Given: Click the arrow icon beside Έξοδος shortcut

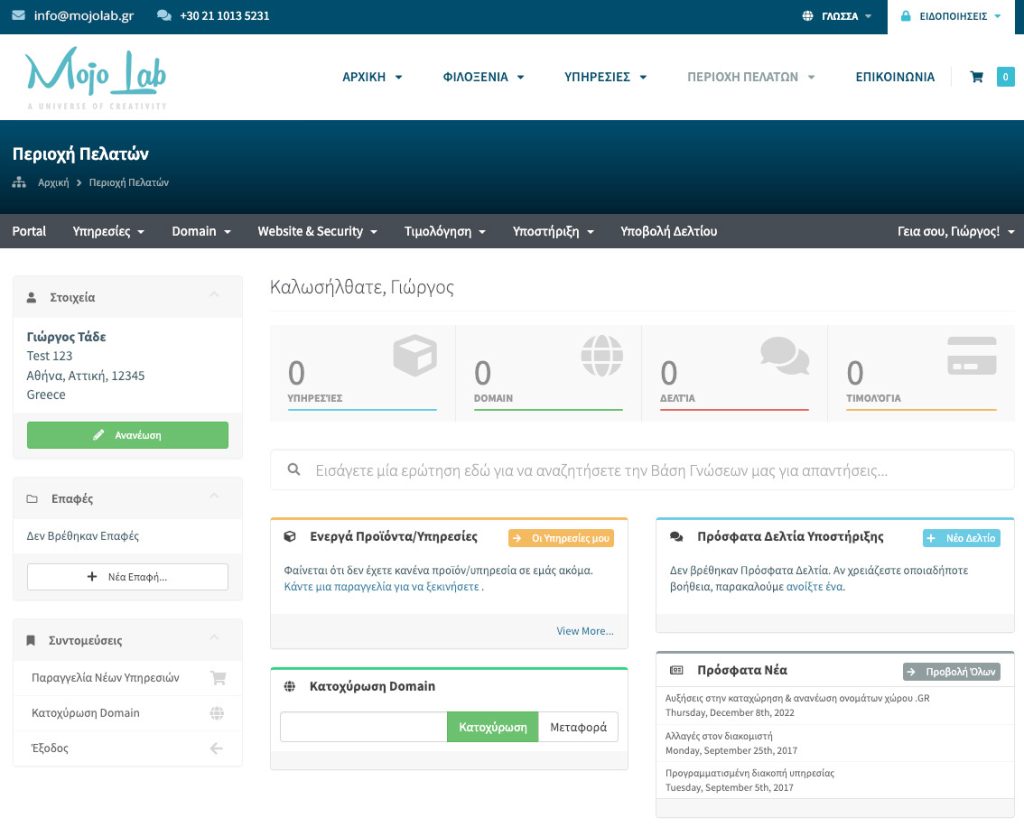Looking at the screenshot, I should pyautogui.click(x=217, y=748).
